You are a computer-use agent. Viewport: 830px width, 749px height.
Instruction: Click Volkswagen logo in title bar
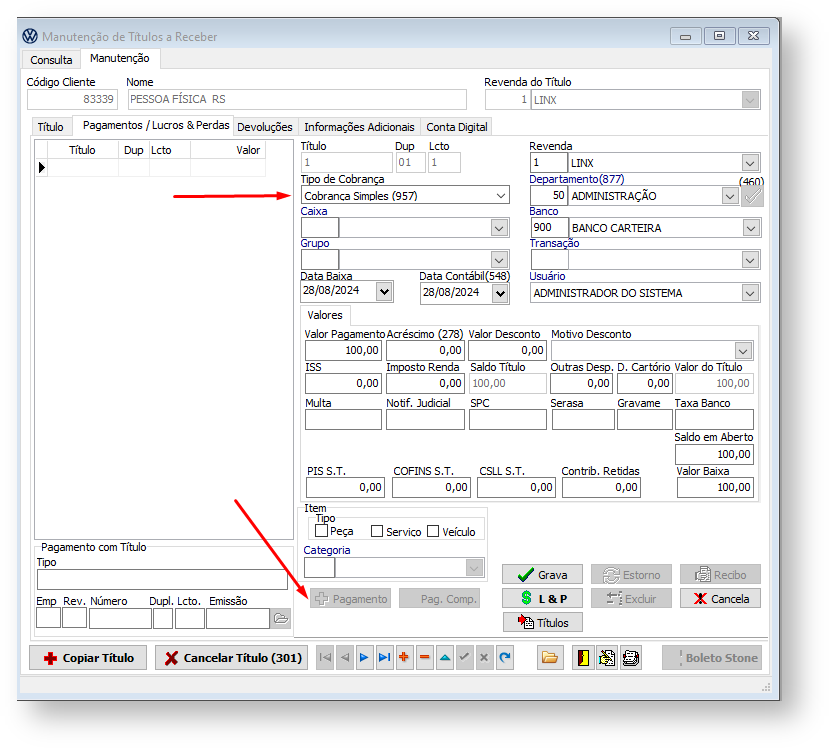30,36
